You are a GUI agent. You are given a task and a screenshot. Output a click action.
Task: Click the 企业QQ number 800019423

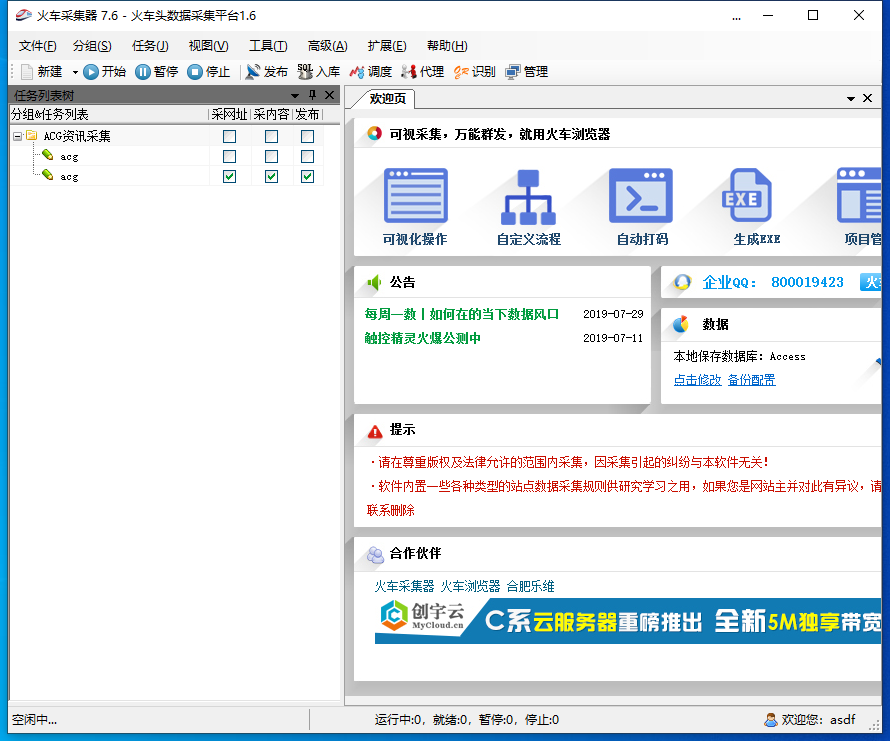pos(807,282)
